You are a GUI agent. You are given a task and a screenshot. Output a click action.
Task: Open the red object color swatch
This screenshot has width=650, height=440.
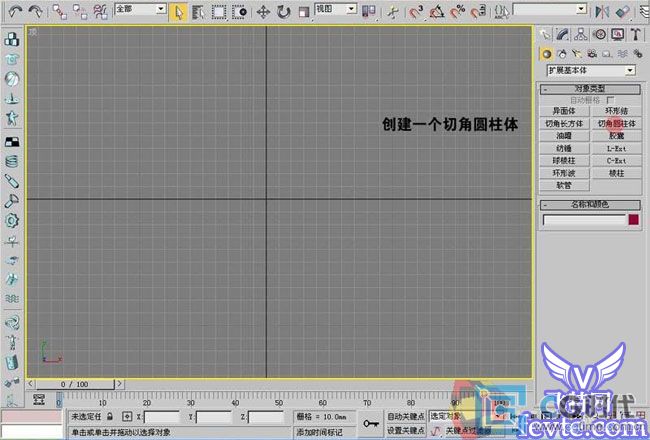point(633,219)
